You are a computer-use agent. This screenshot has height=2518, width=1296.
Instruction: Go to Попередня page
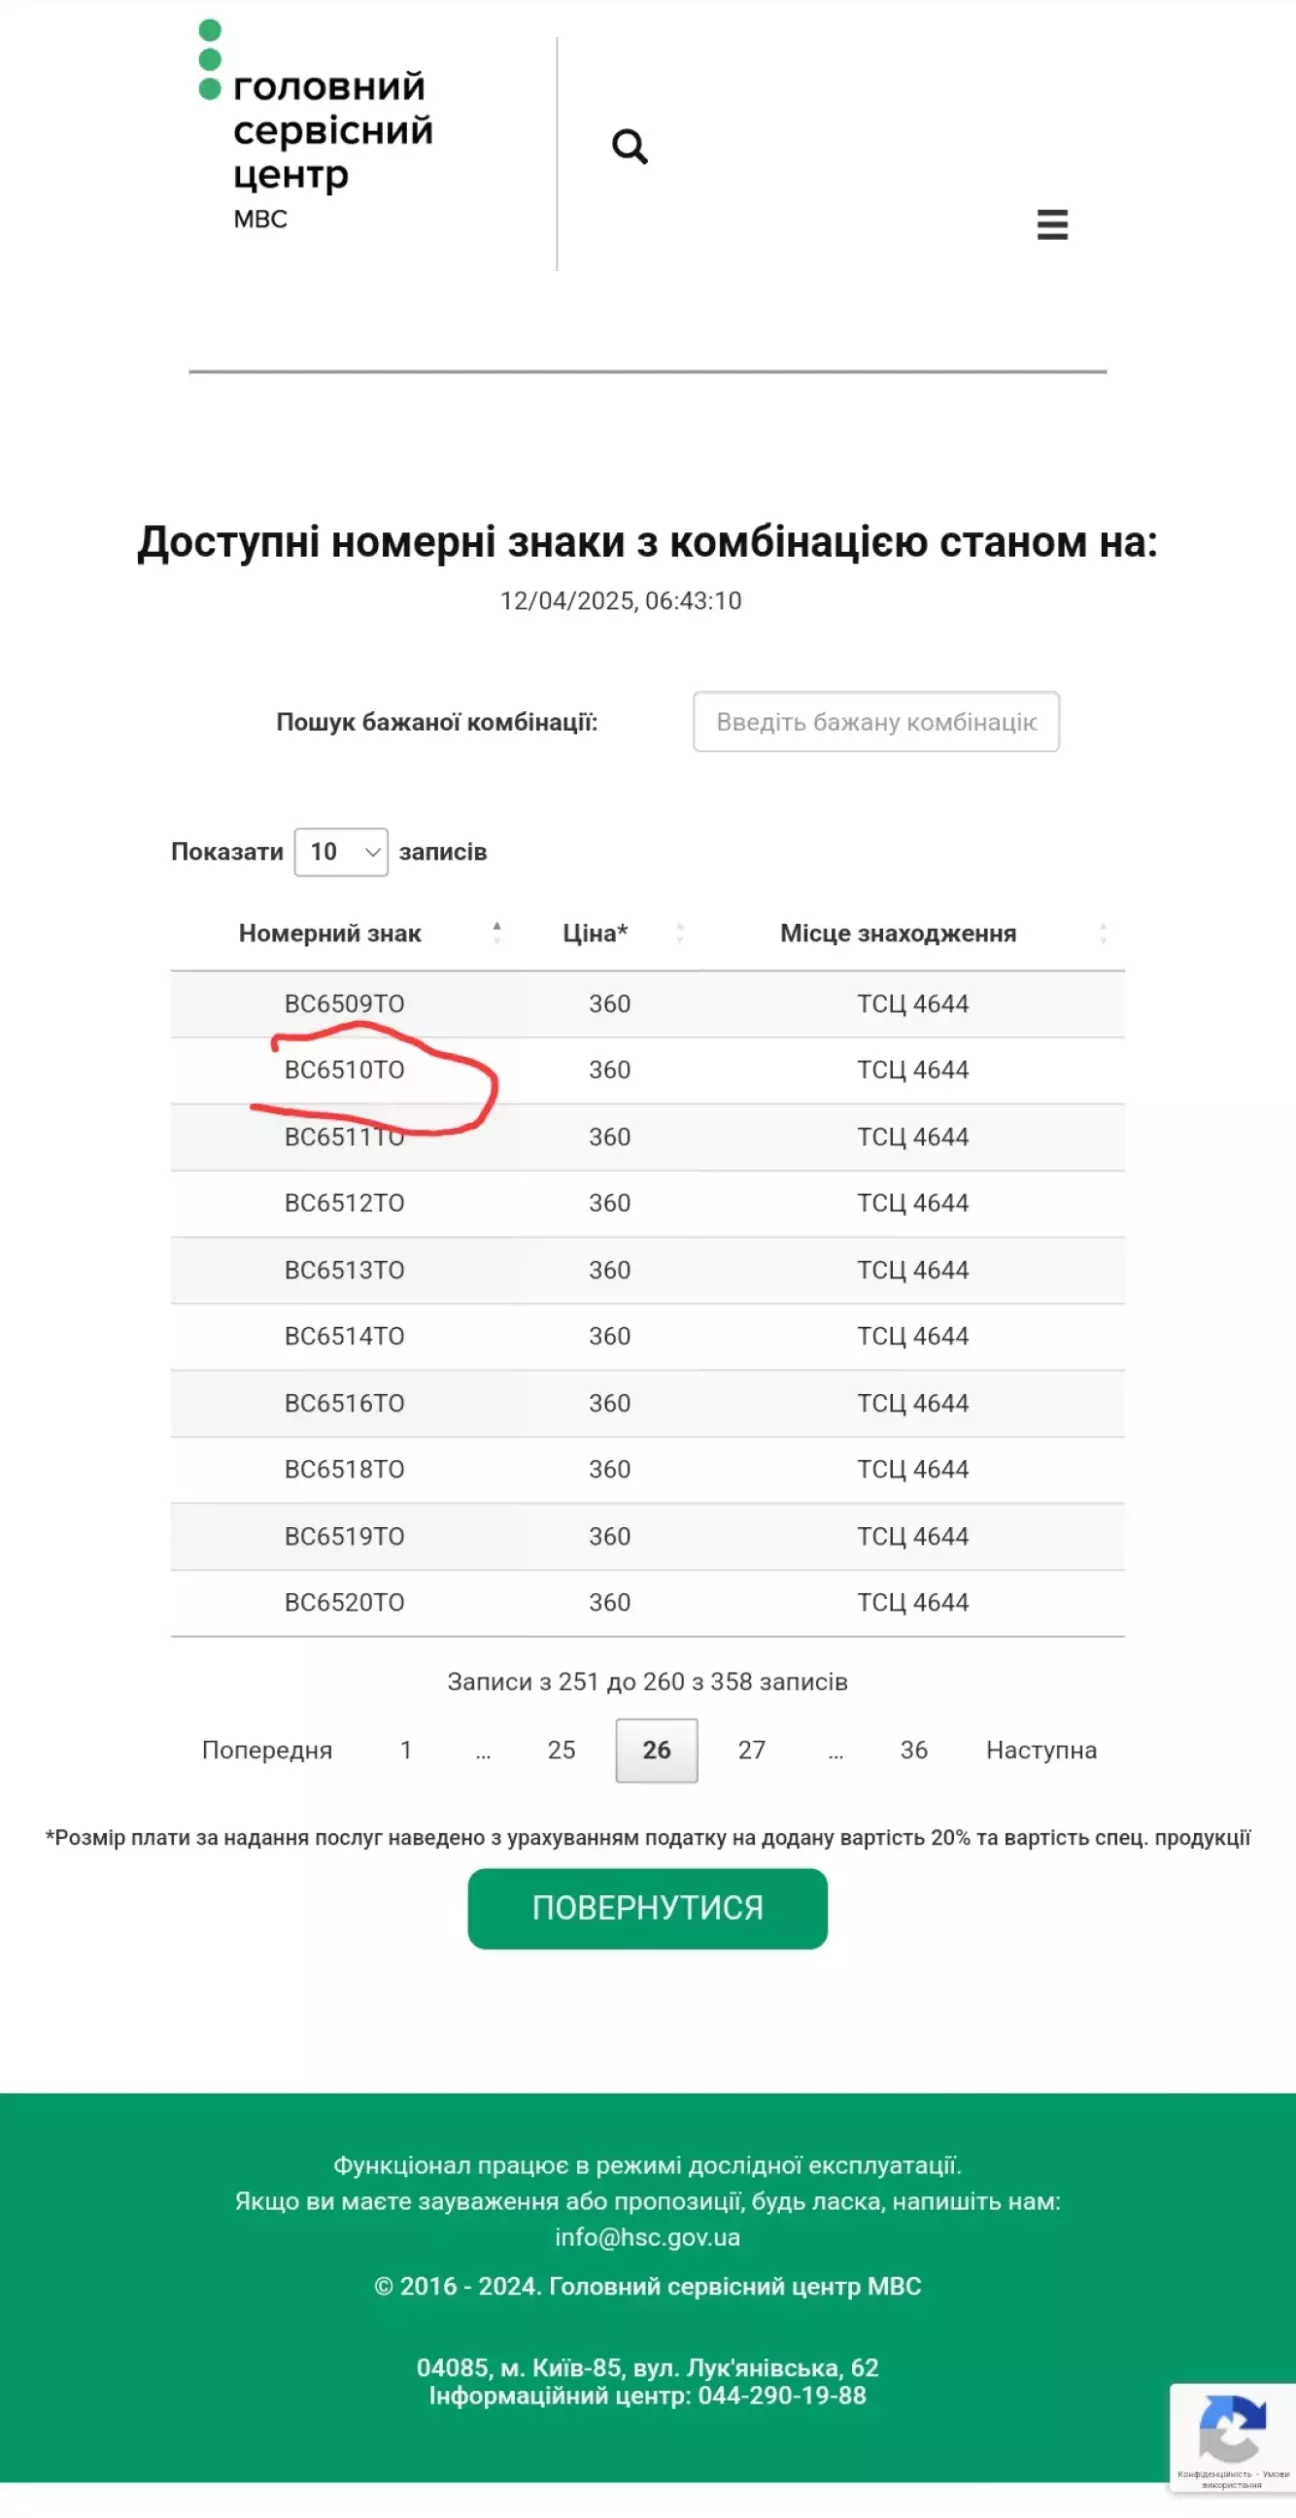pyautogui.click(x=267, y=1750)
